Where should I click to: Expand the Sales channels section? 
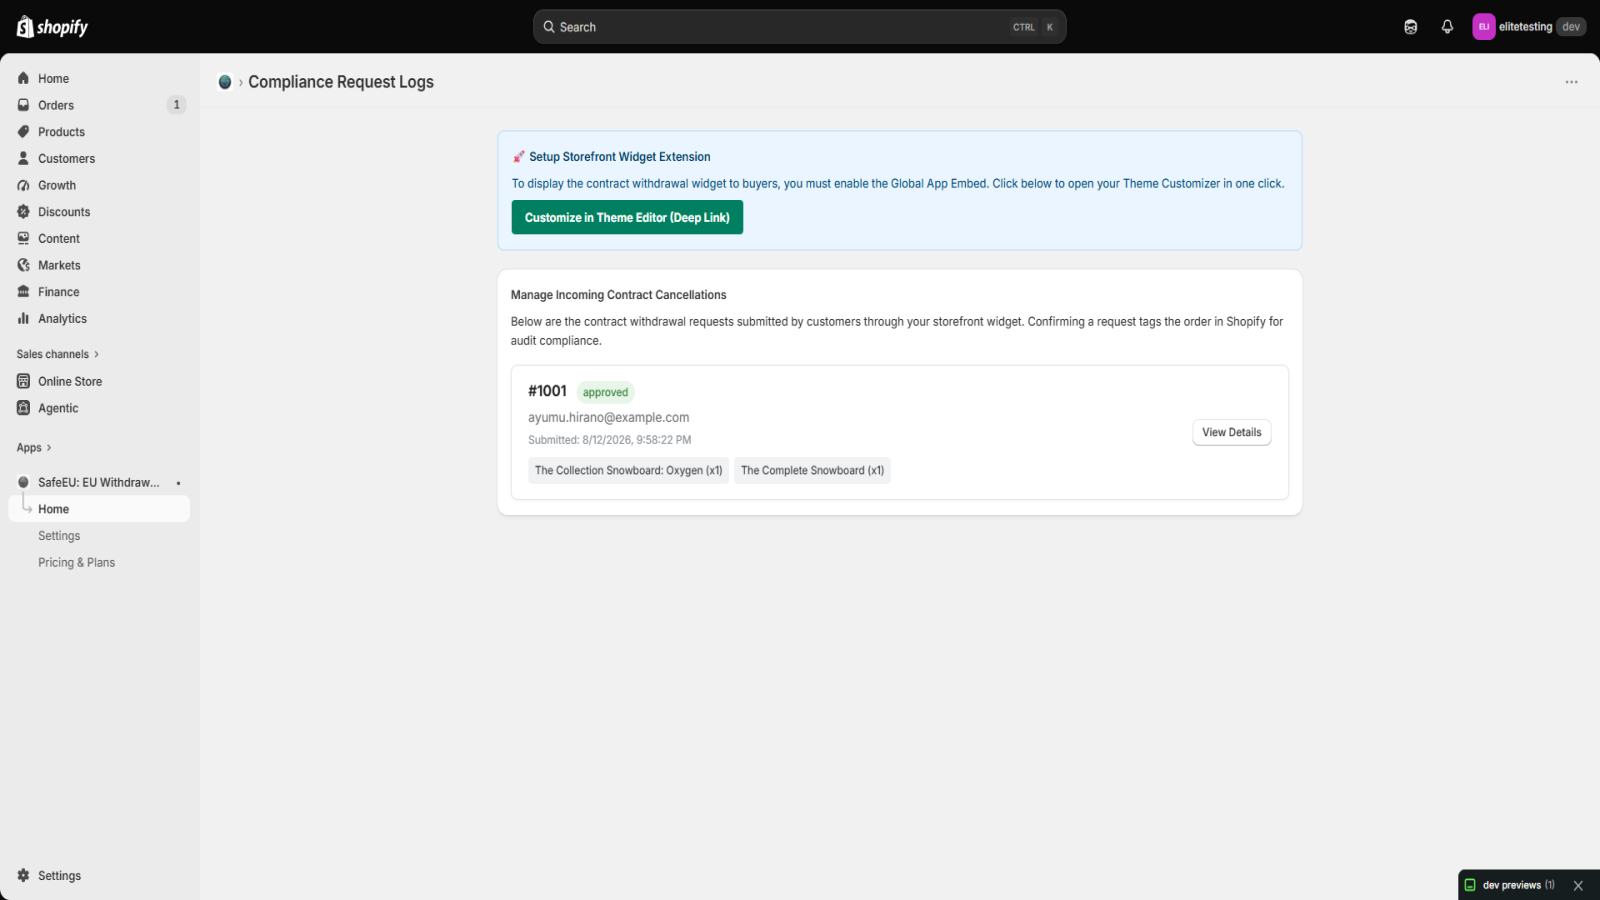click(58, 354)
